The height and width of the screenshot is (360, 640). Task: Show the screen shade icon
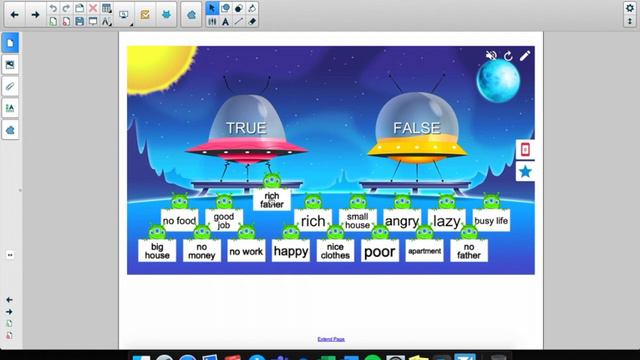coord(93,22)
